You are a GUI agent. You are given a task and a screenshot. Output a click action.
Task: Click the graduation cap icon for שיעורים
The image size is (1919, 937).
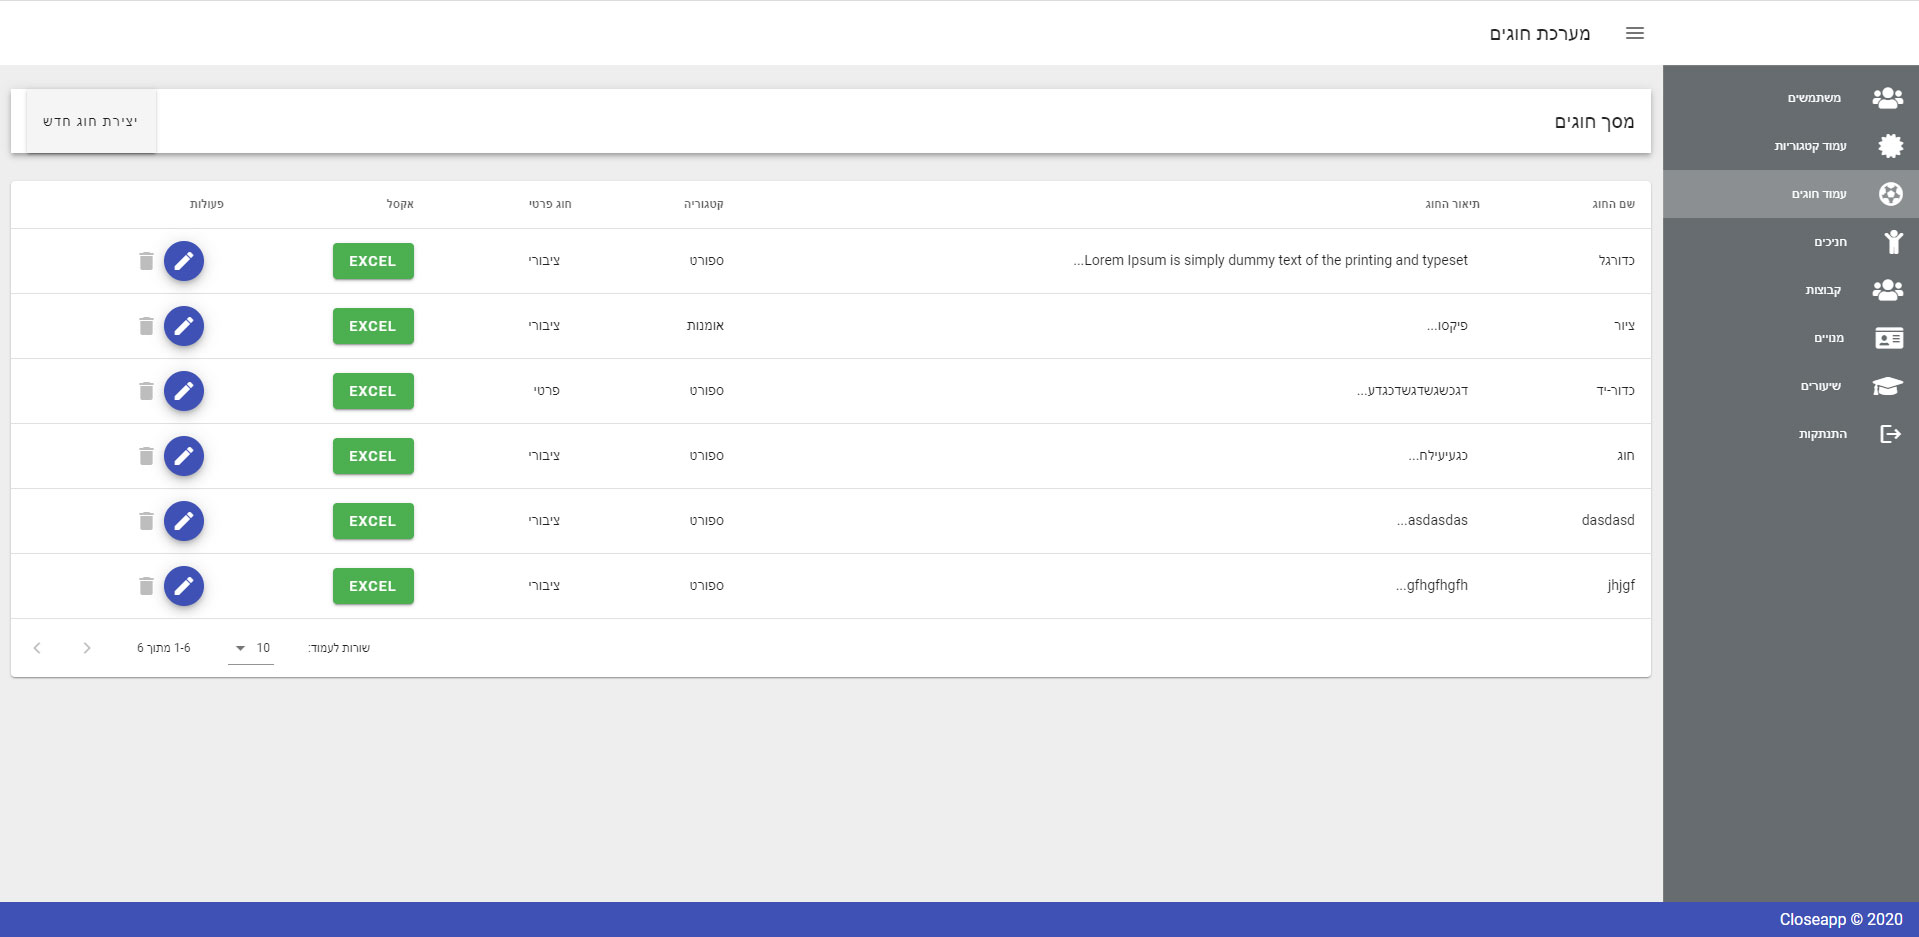click(1887, 386)
